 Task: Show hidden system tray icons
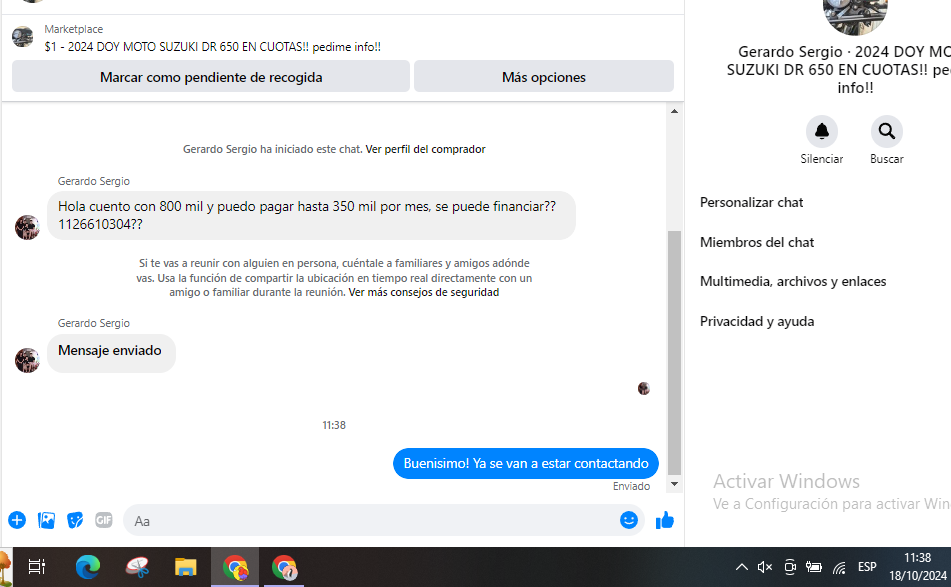742,568
